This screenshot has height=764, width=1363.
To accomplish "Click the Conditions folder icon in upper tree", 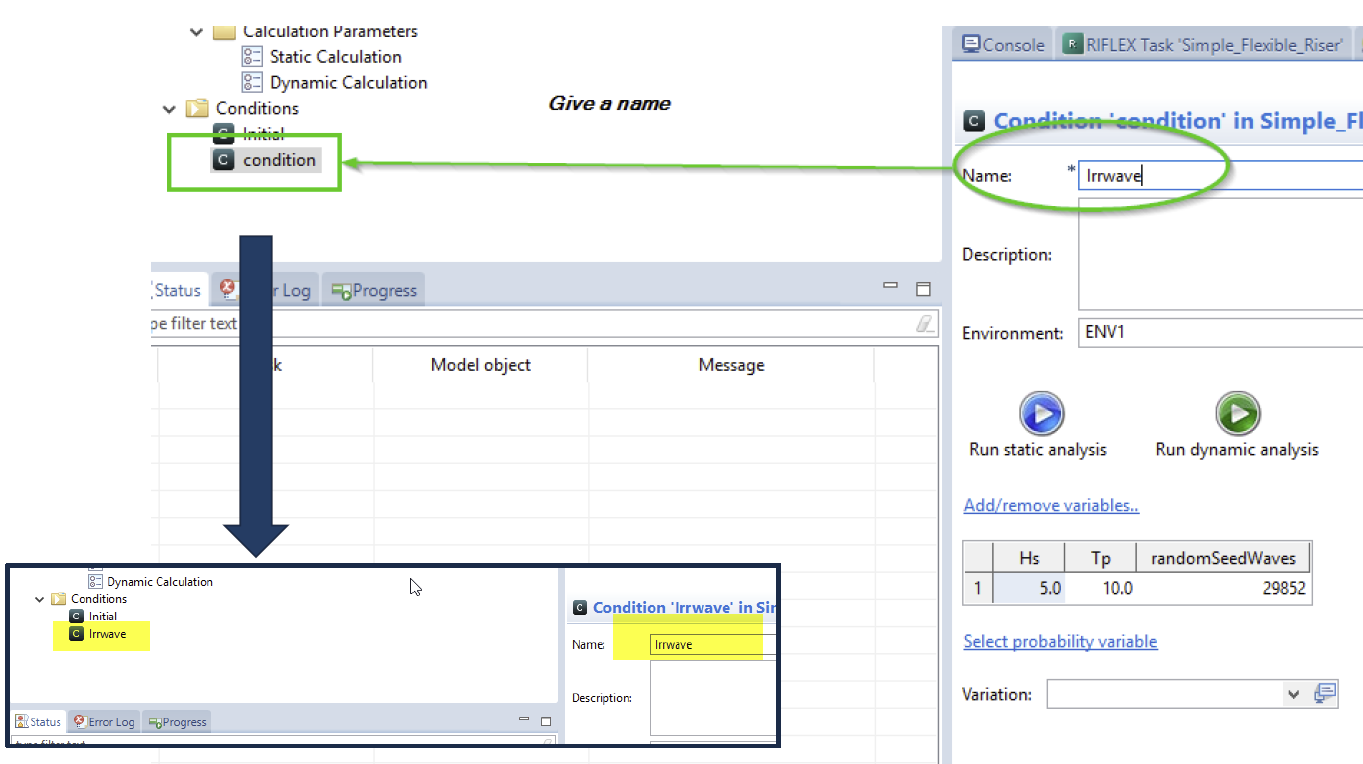I will coord(198,108).
